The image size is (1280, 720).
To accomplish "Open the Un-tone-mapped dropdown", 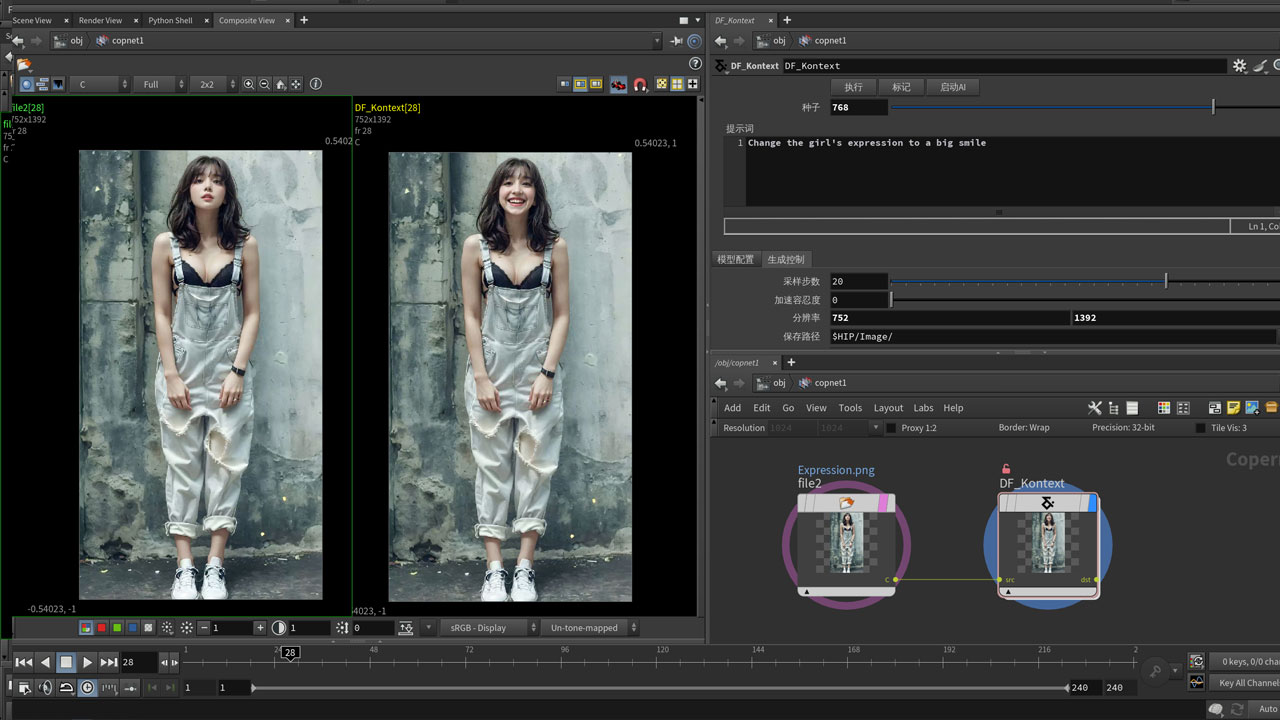I will tap(590, 628).
